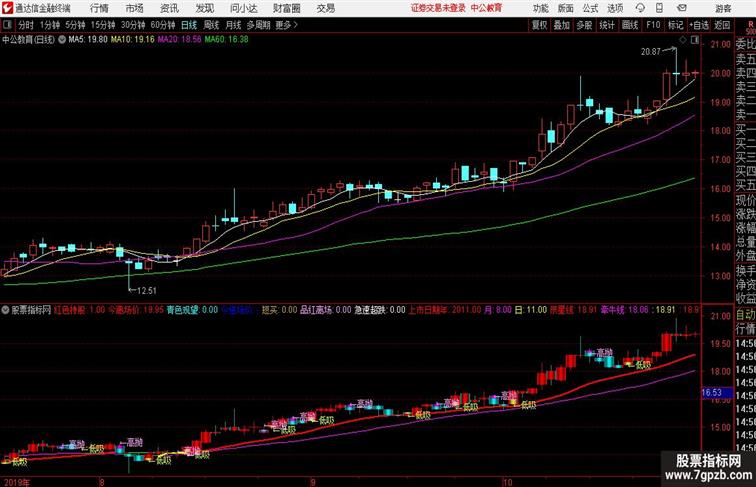Screen dimensions: 756x487
Task: Open the 公式 menu
Action: [x=590, y=8]
